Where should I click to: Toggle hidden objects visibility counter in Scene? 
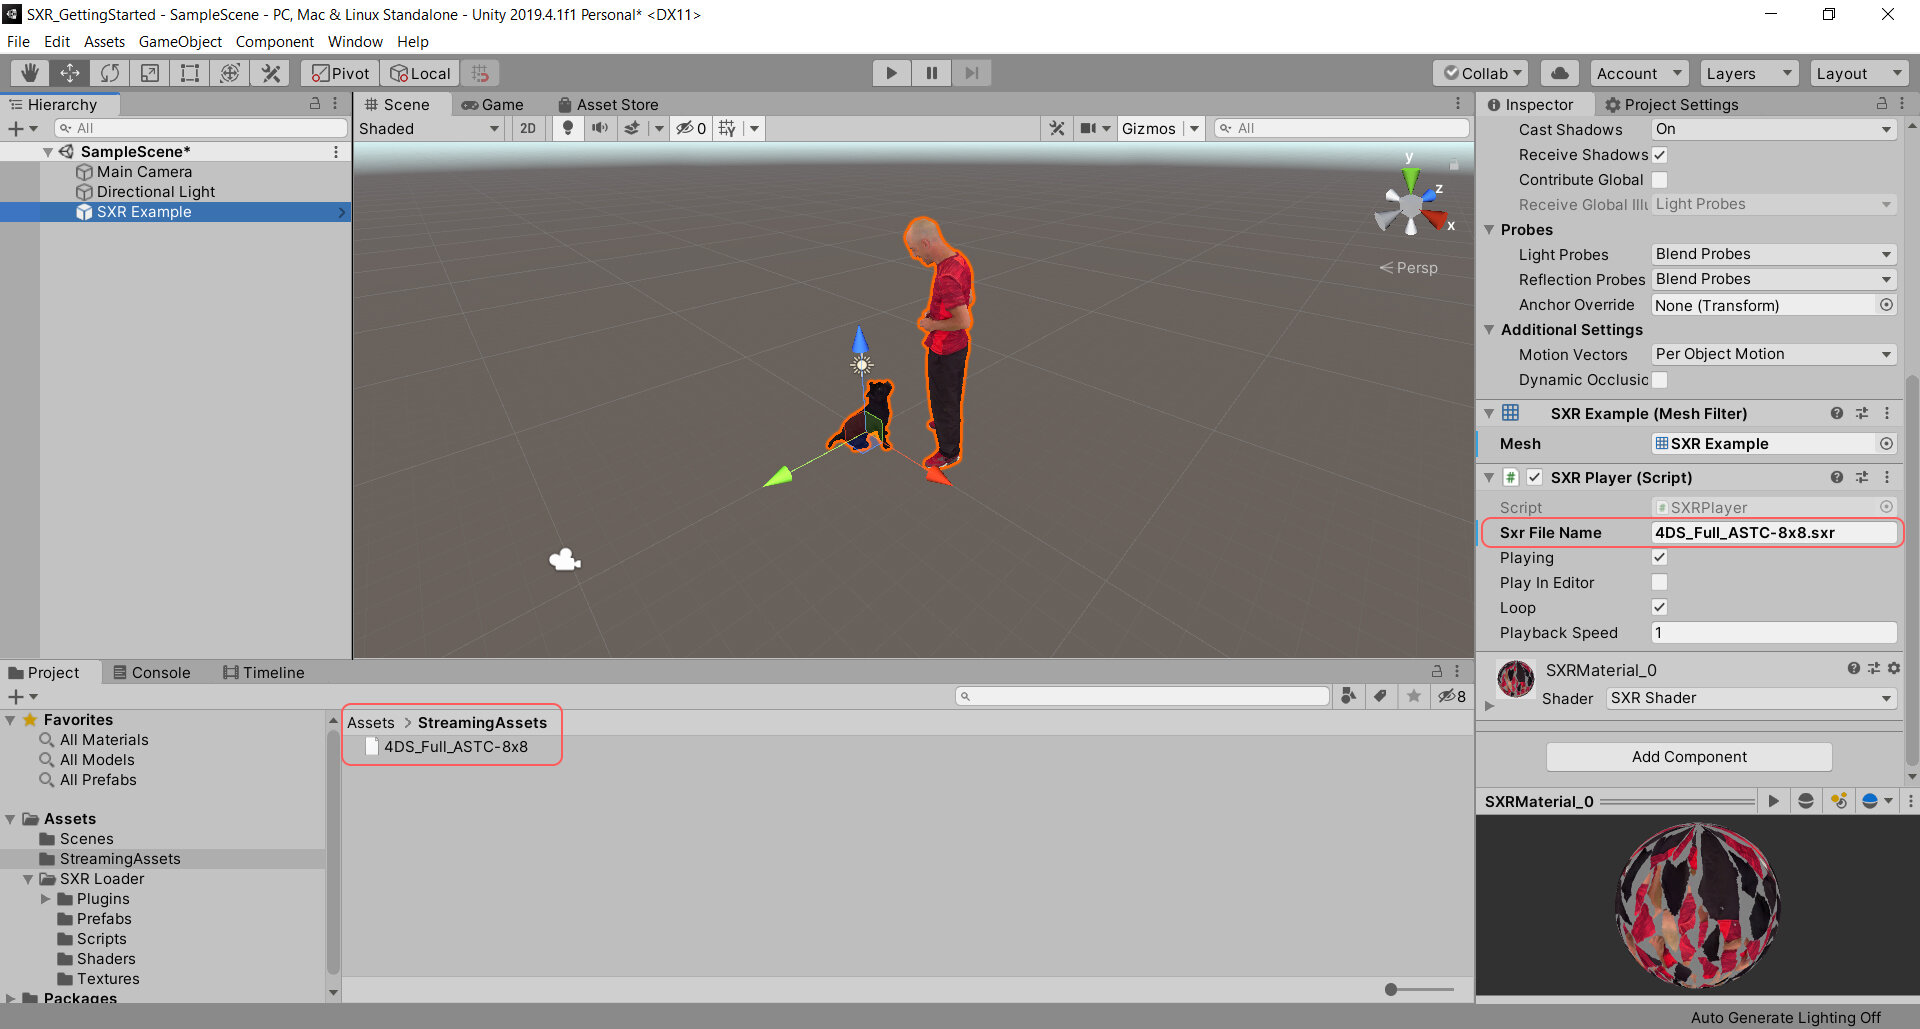coord(691,128)
